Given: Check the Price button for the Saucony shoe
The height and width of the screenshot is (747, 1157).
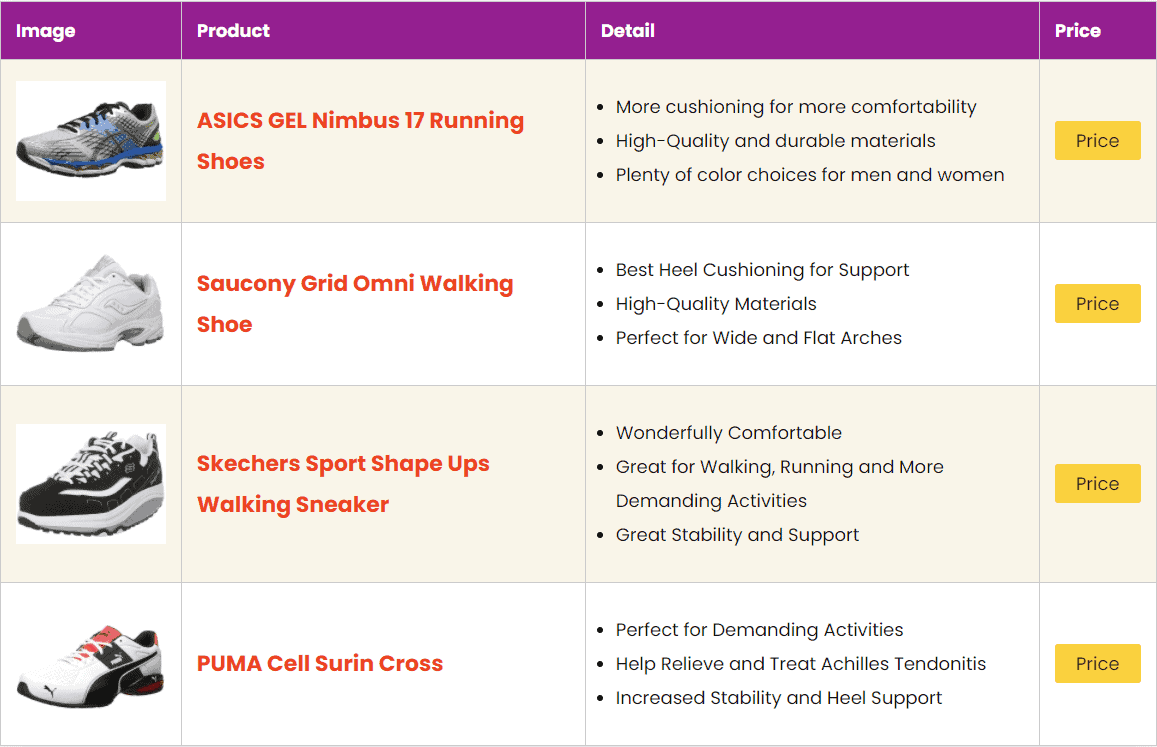Looking at the screenshot, I should coord(1097,303).
